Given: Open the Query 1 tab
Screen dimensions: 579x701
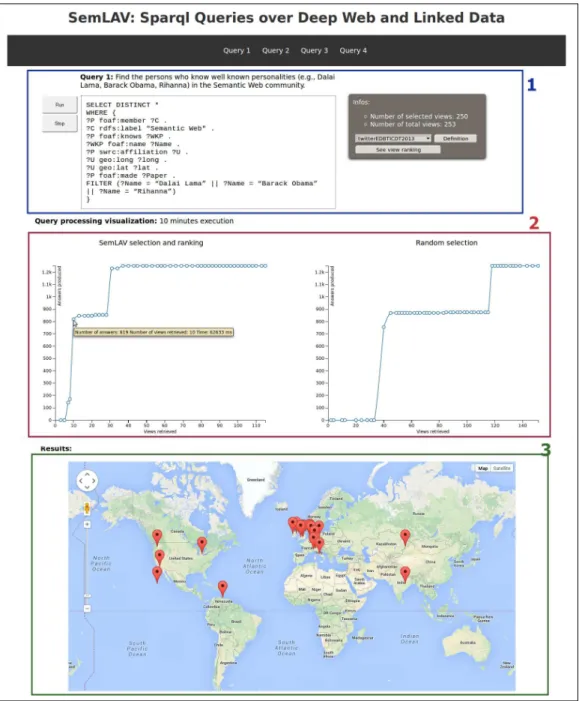Looking at the screenshot, I should pos(237,51).
